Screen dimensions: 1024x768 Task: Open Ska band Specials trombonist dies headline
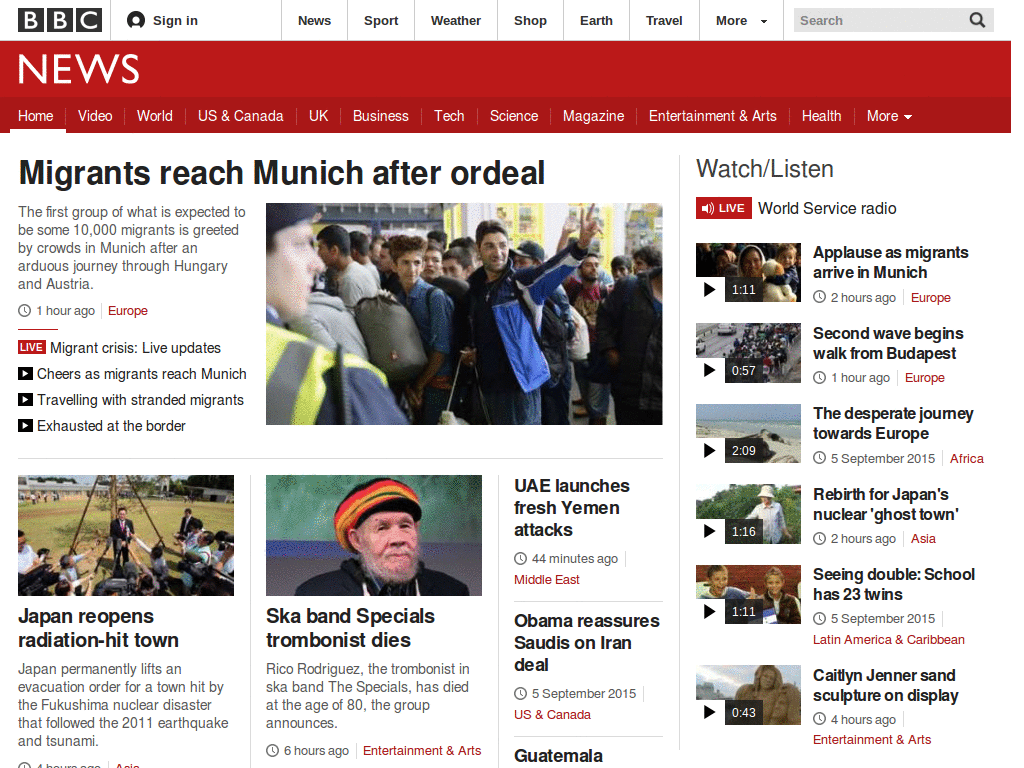pos(350,628)
